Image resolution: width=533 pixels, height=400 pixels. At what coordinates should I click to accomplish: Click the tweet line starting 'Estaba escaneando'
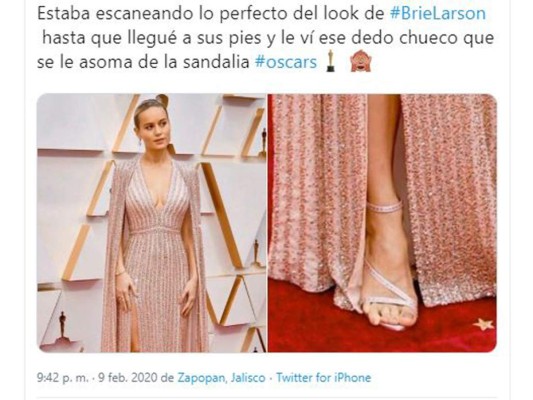point(261,14)
